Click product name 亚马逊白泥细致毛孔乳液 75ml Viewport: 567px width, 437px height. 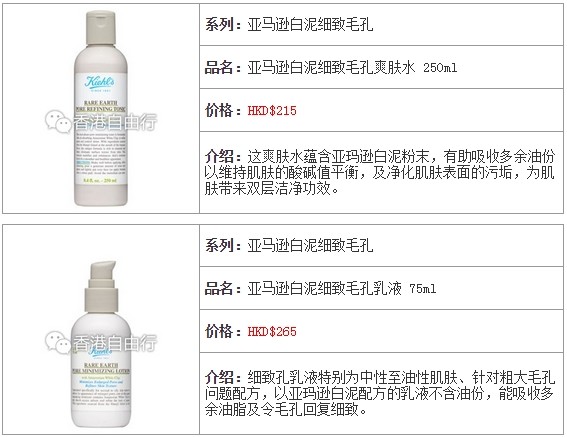(x=342, y=289)
